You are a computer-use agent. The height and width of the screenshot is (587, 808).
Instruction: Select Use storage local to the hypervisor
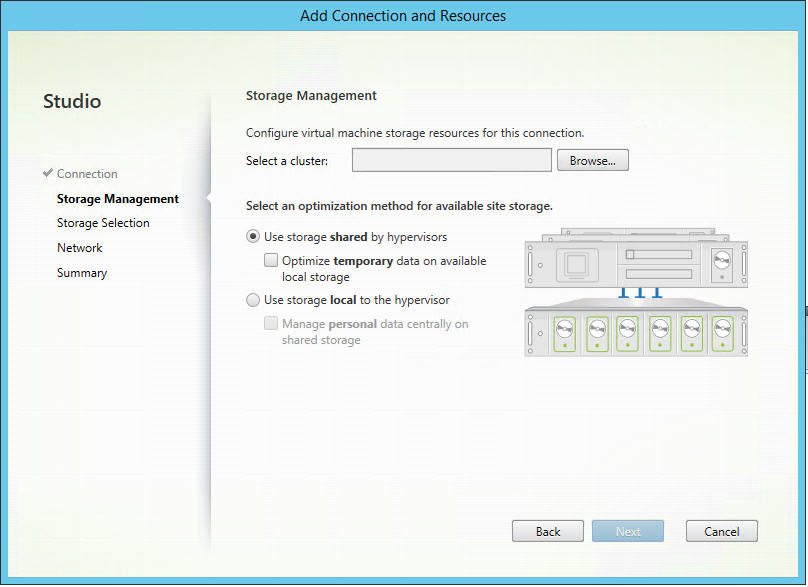(x=253, y=300)
